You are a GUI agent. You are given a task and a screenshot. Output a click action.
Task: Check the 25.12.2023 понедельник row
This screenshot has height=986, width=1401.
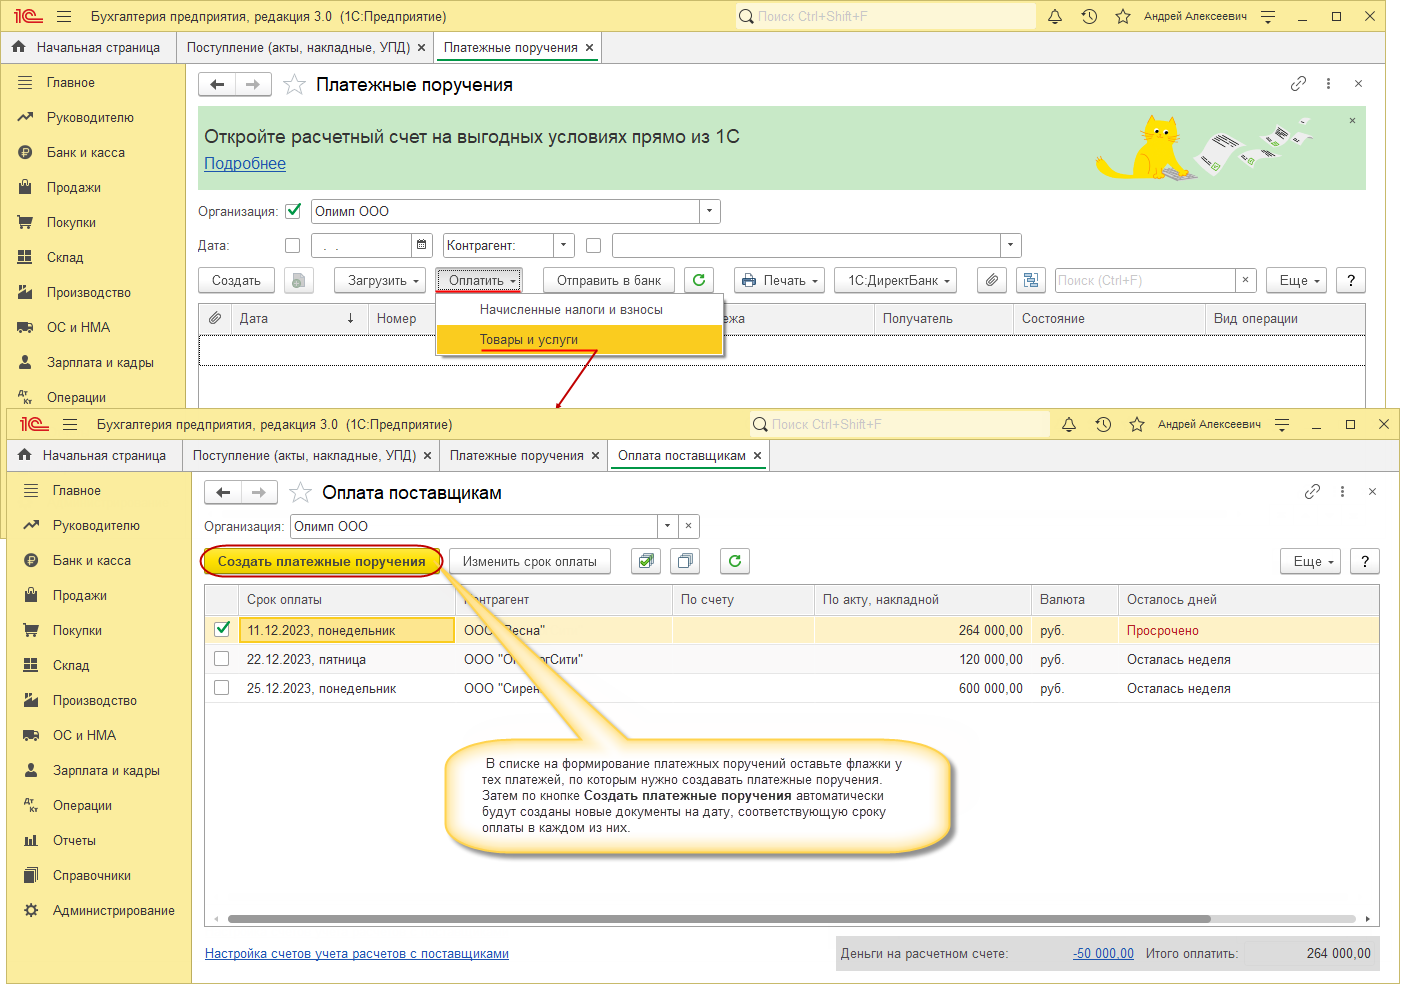pos(222,688)
